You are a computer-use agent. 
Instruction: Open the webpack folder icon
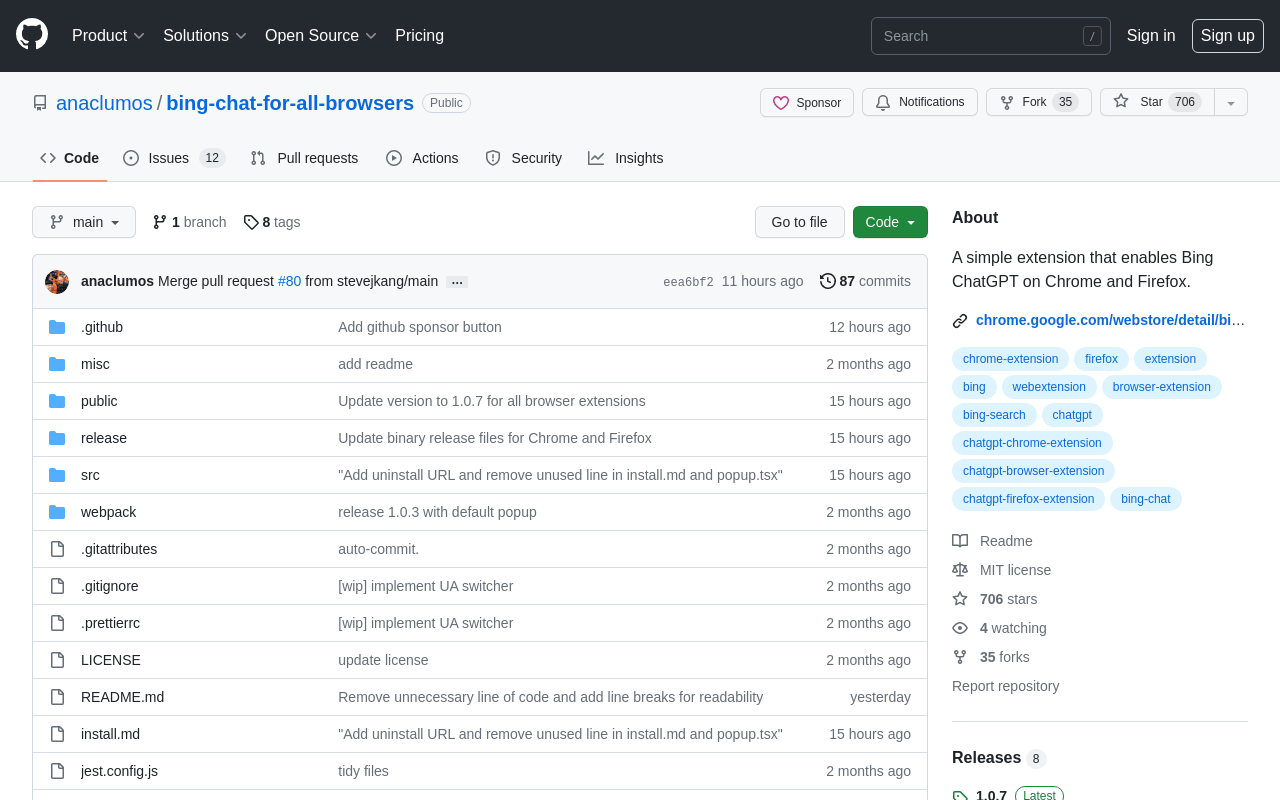tap(57, 512)
